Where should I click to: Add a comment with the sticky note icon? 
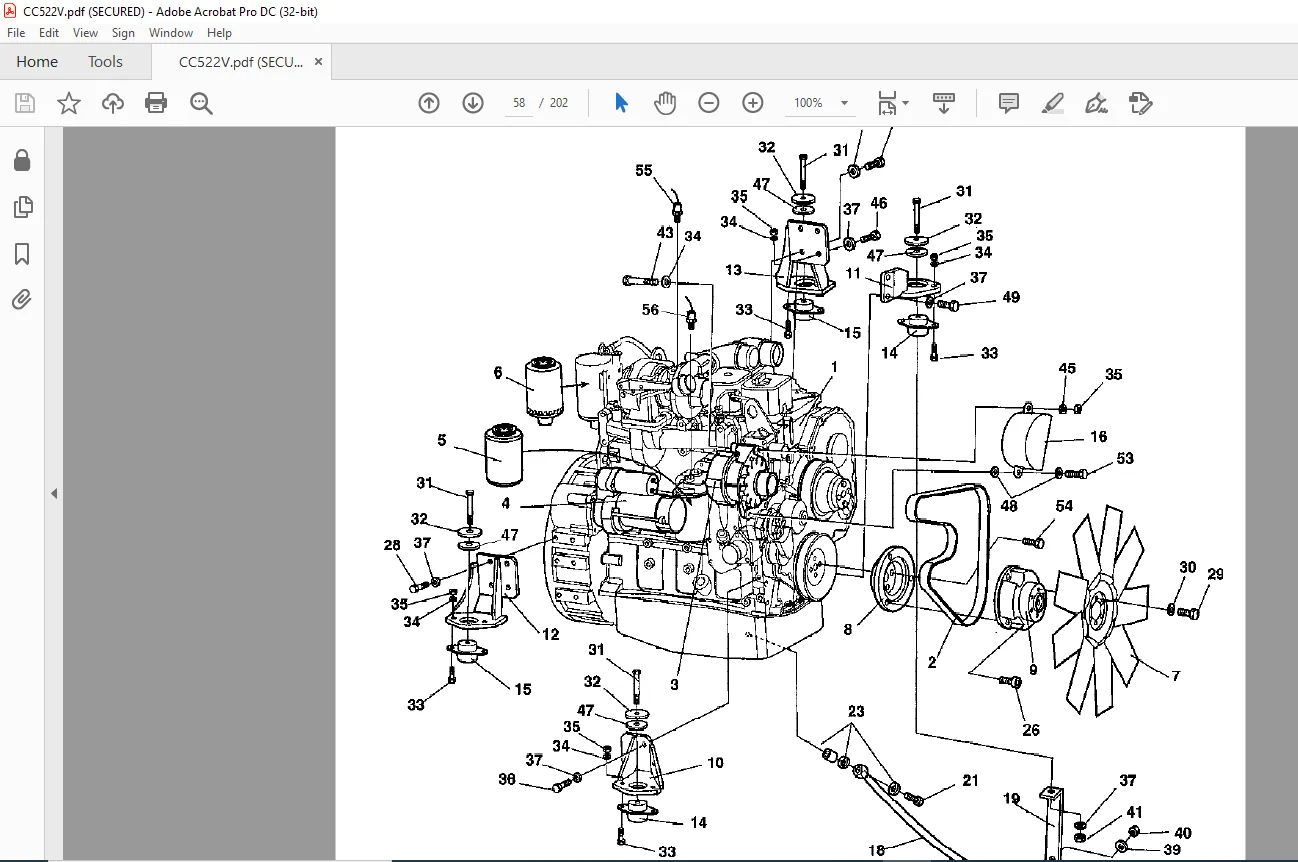click(1009, 103)
